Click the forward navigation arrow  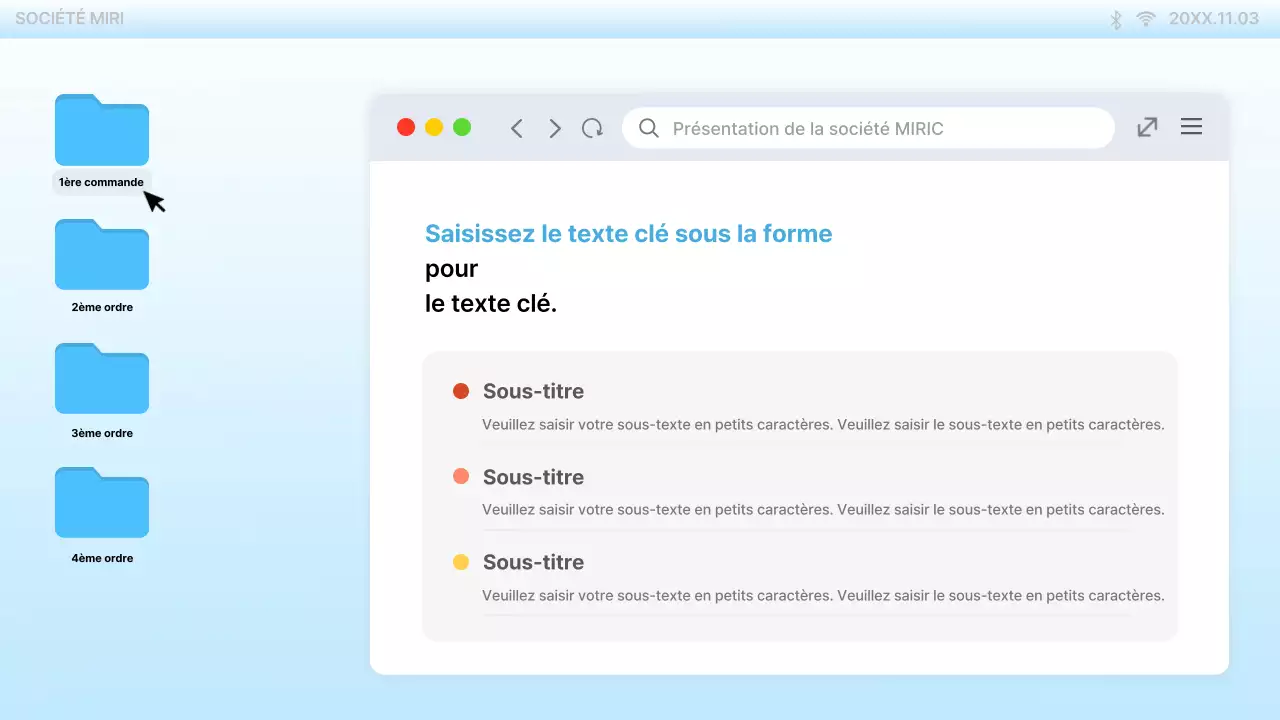(554, 128)
